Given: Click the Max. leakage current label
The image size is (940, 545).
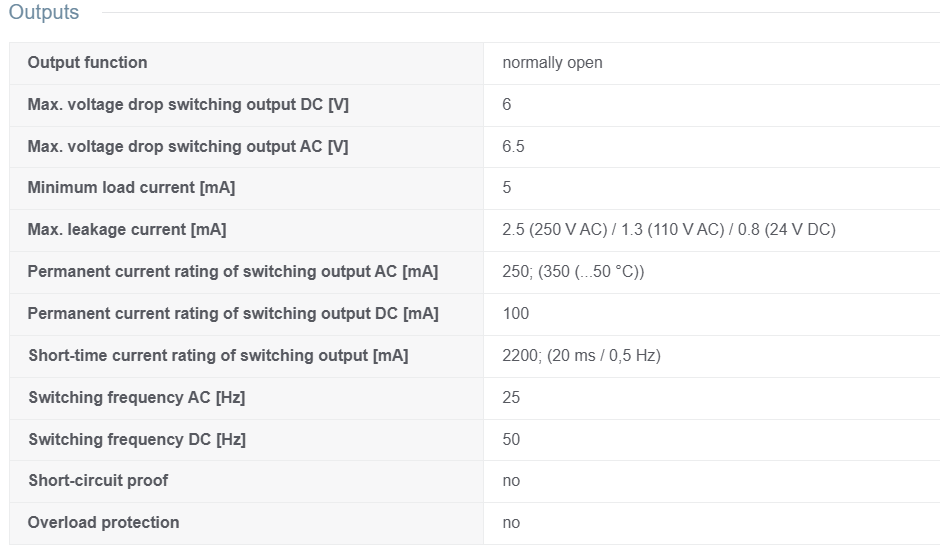Looking at the screenshot, I should pos(127,230).
